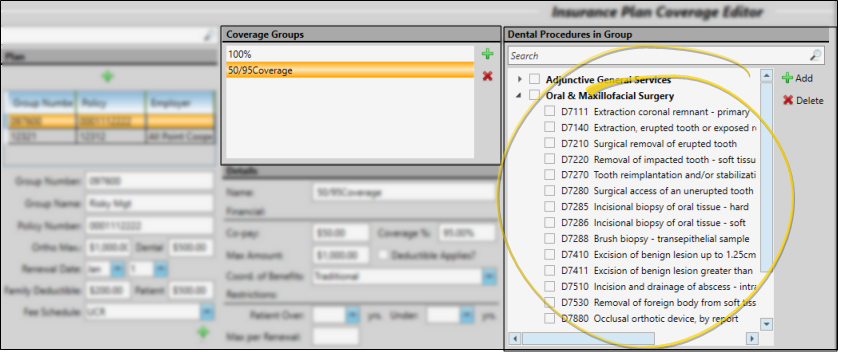Screen dimensions: 849x363
Task: Check D7285 Incisional biopsy - hard
Action: point(550,206)
